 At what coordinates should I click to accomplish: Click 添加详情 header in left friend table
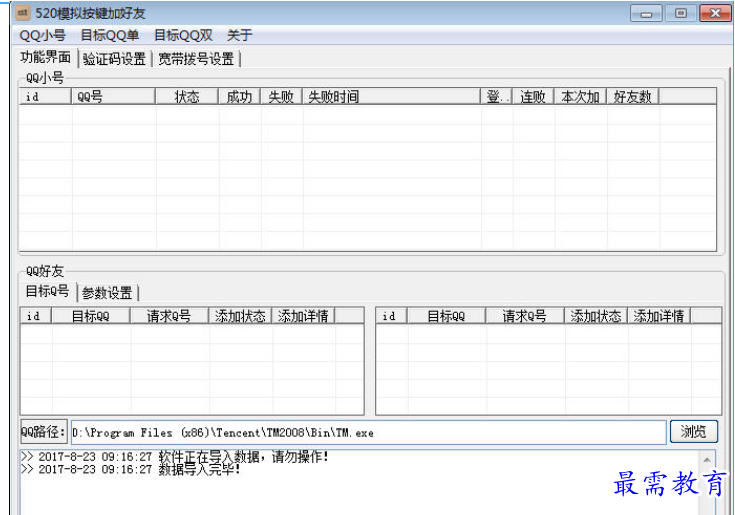tap(303, 316)
